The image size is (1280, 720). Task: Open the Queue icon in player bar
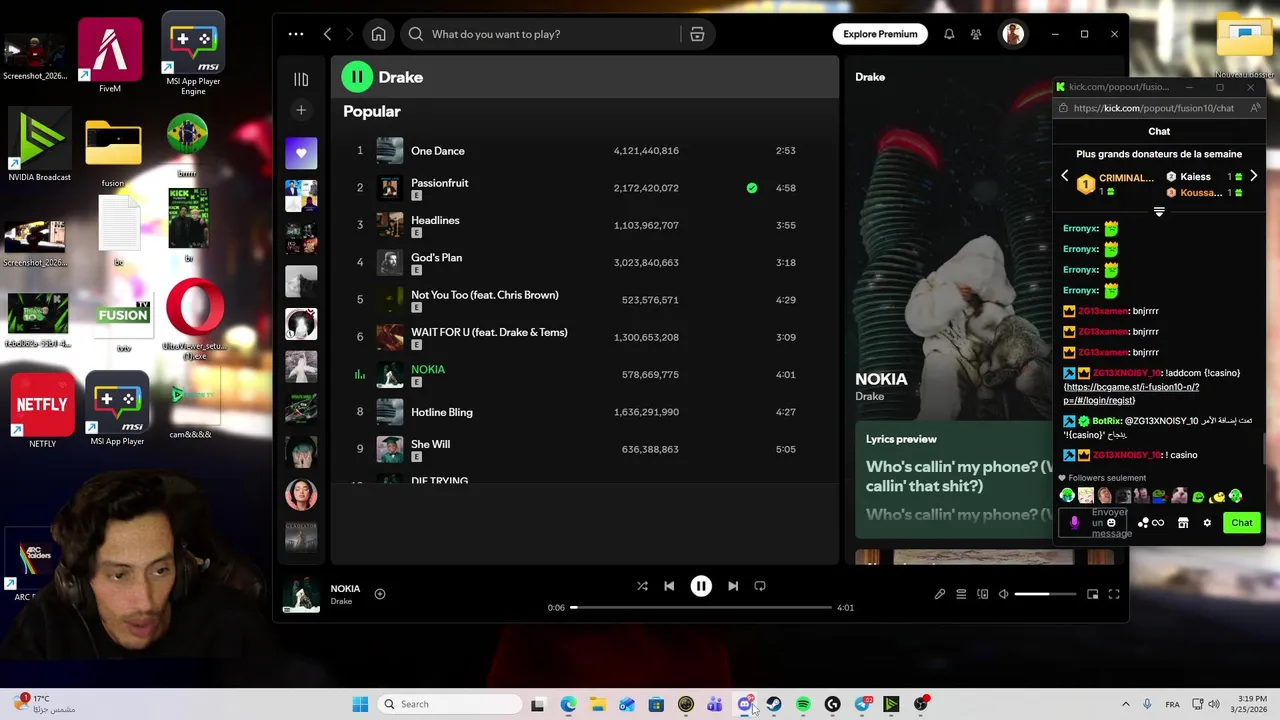[961, 594]
